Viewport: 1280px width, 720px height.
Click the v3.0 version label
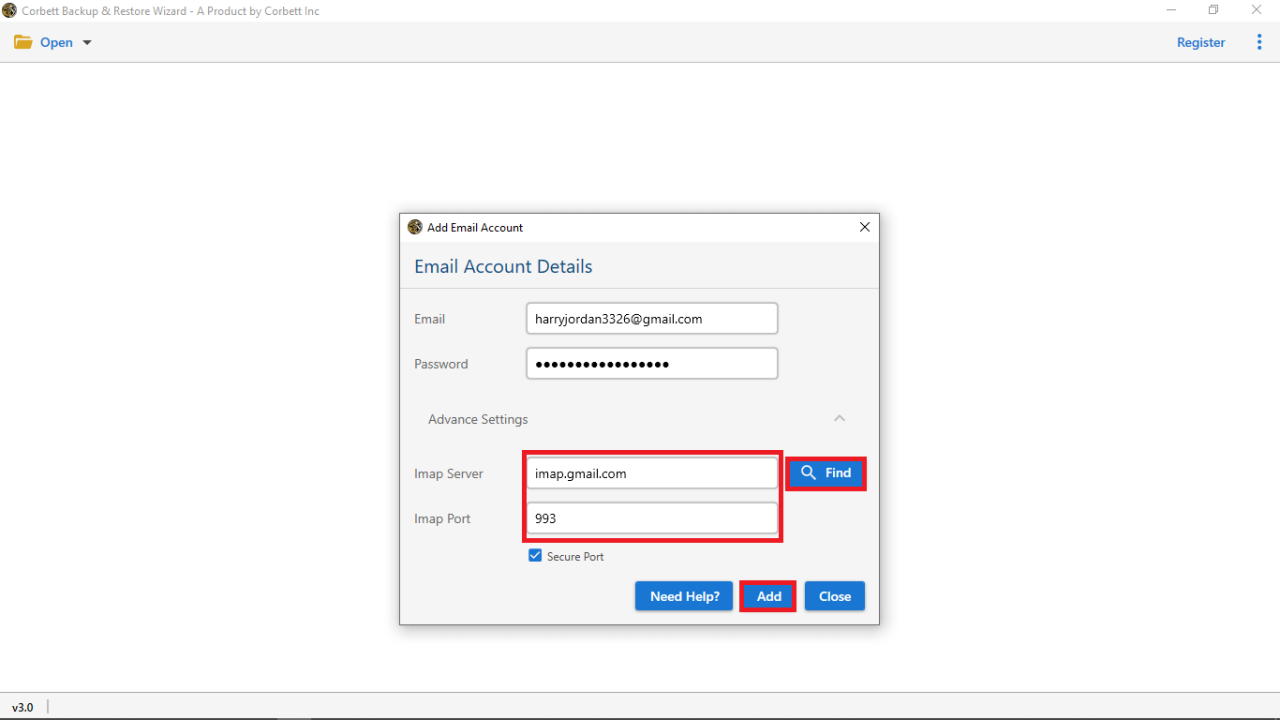tap(22, 707)
